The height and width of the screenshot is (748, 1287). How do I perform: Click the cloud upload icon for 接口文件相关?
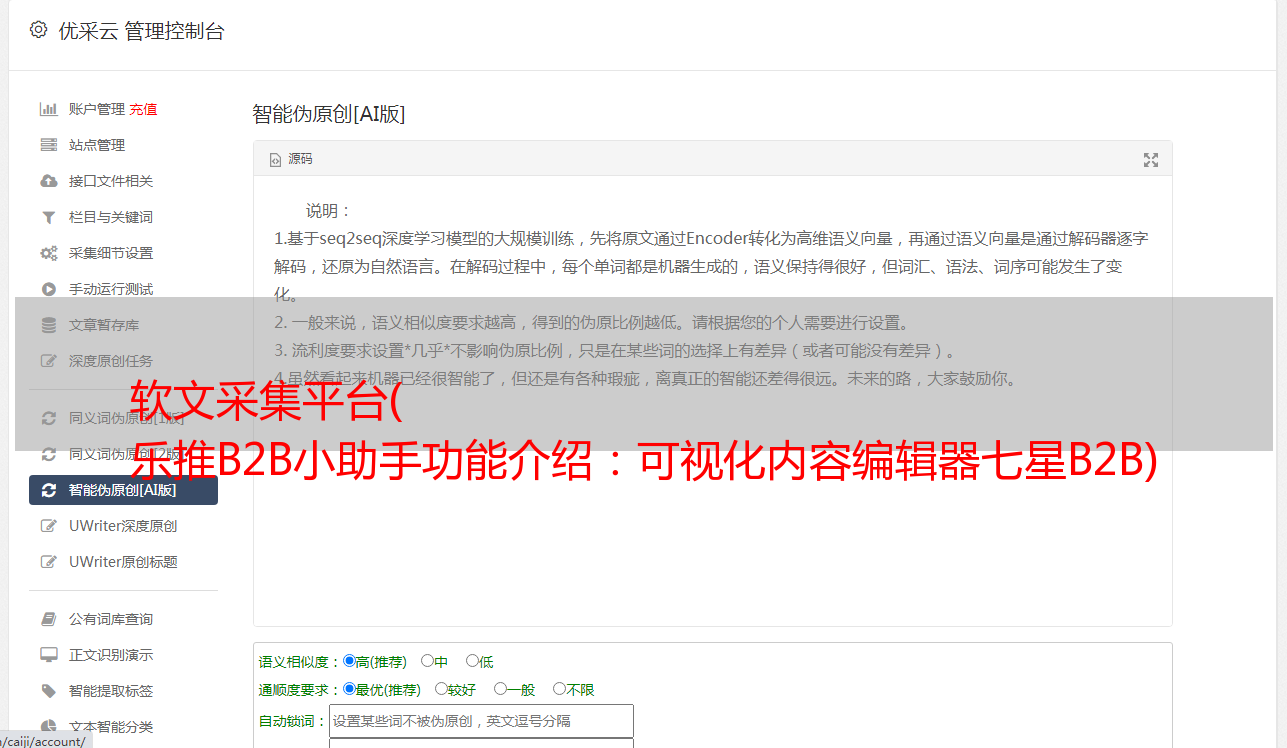click(x=48, y=181)
